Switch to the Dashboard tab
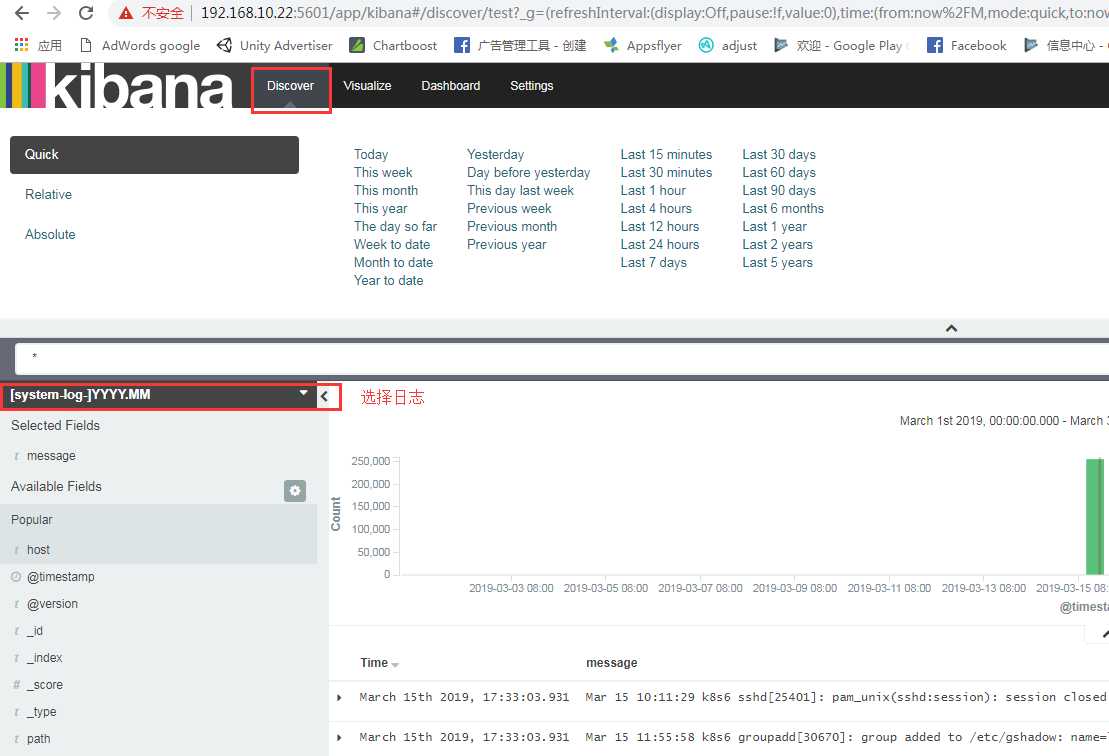Screen dimensions: 1109x756 [x=451, y=86]
